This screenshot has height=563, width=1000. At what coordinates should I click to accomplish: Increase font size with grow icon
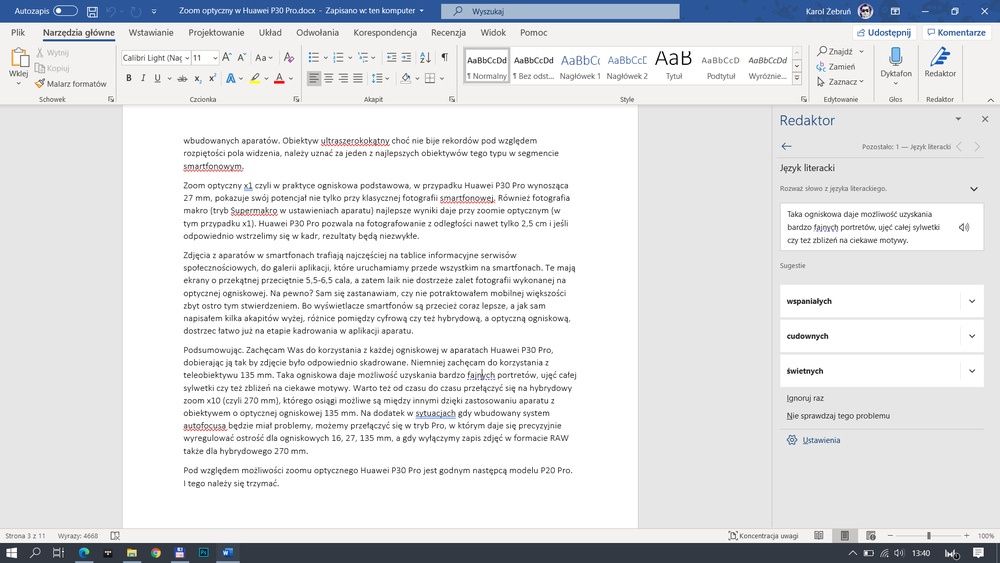[226, 57]
